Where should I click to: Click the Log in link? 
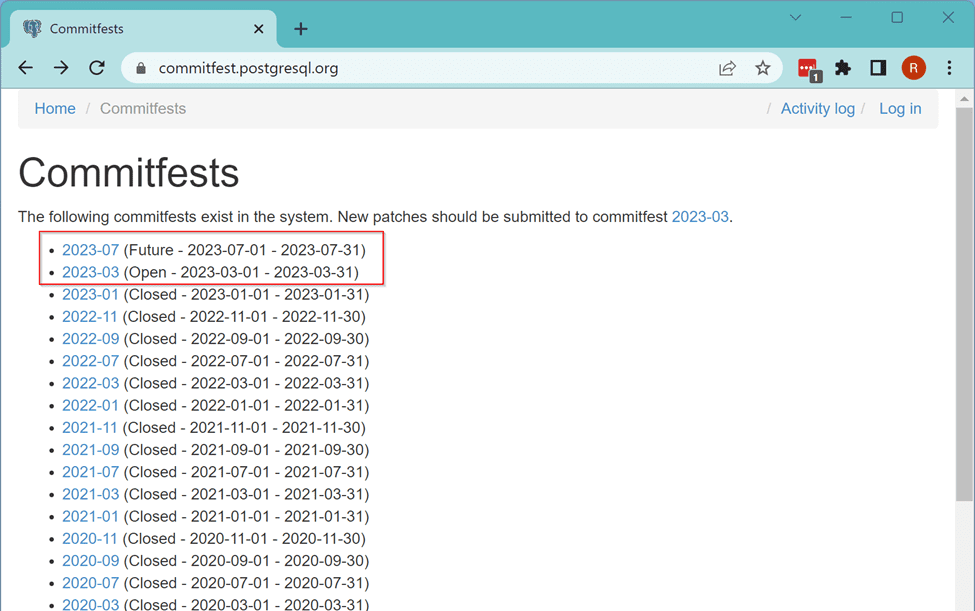900,108
